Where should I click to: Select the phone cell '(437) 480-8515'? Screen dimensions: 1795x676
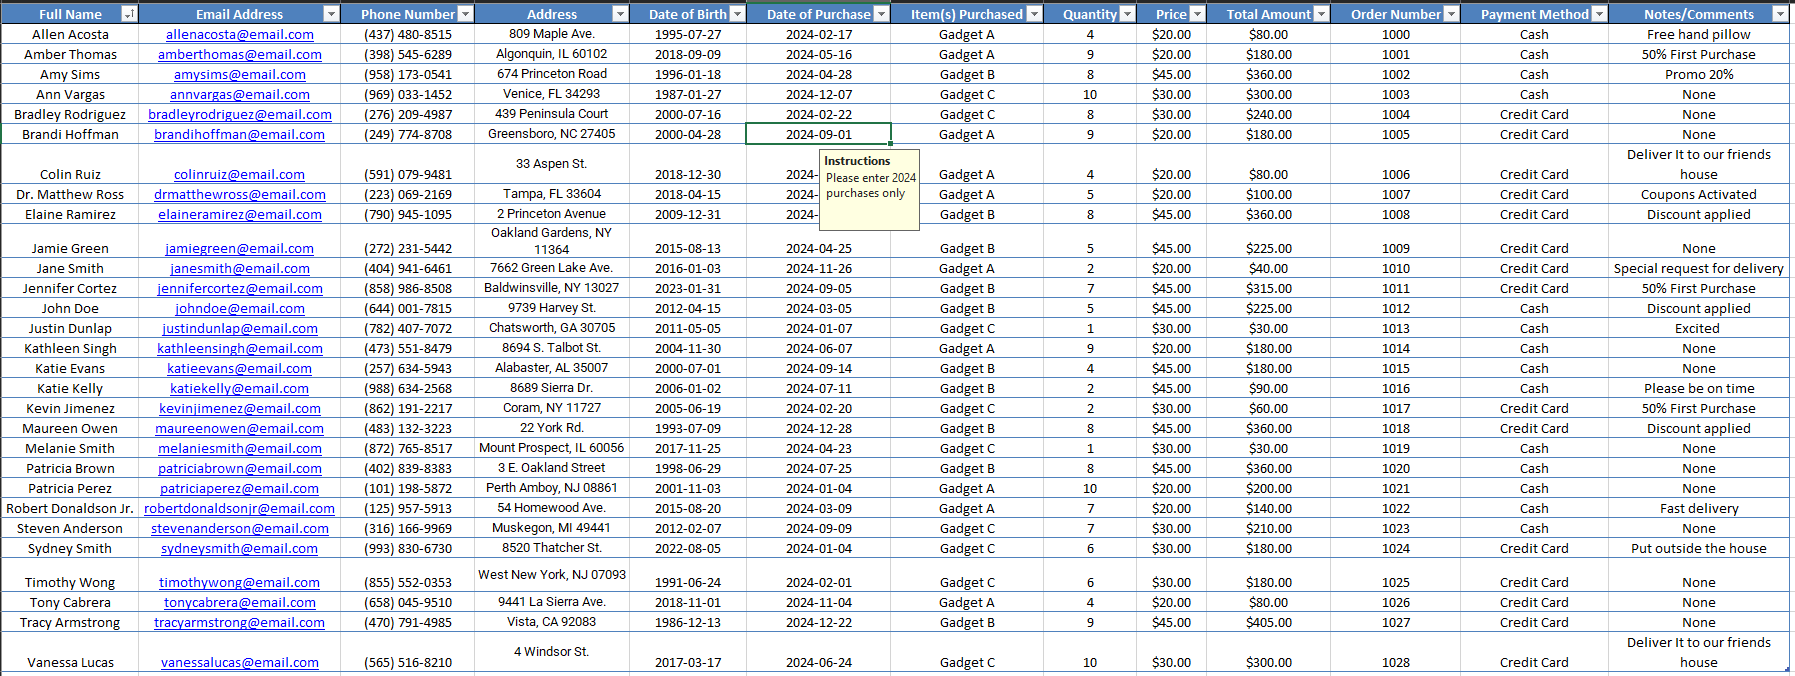[x=408, y=34]
